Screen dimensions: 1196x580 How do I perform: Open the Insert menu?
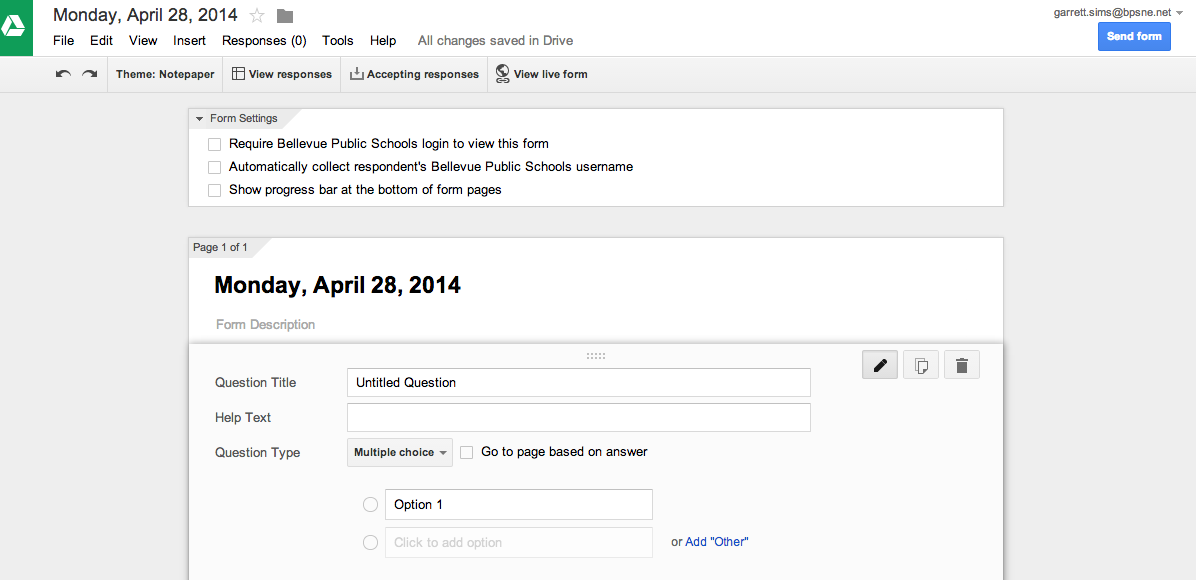[189, 40]
